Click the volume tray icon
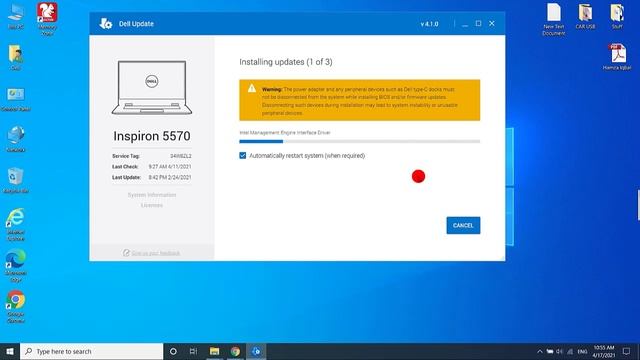Image resolution: width=640 pixels, height=360 pixels. point(560,351)
